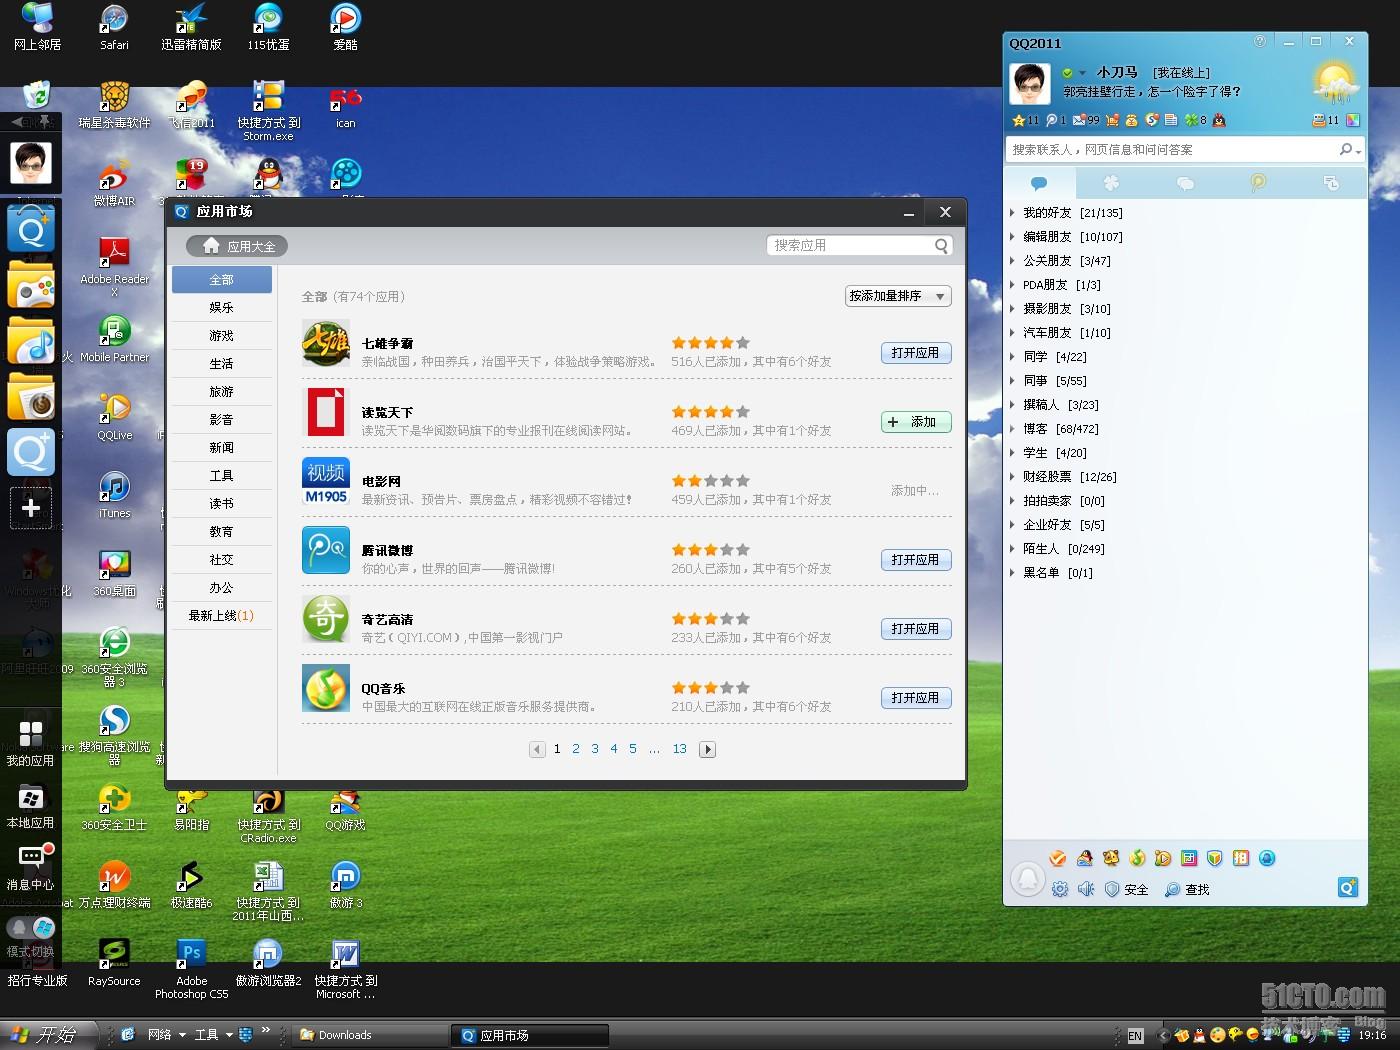This screenshot has width=1400, height=1050.
Task: Click 添加 button for 读览天下
Action: pos(915,422)
